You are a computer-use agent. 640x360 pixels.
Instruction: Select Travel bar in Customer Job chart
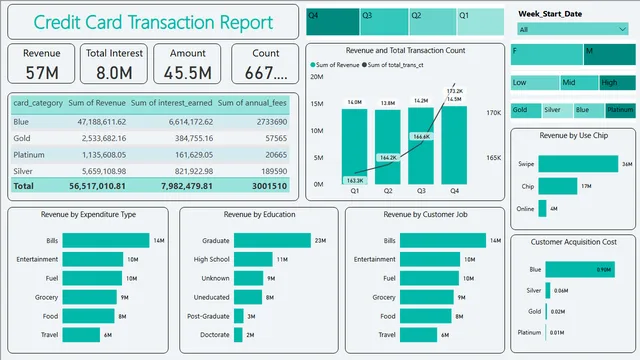(418, 335)
